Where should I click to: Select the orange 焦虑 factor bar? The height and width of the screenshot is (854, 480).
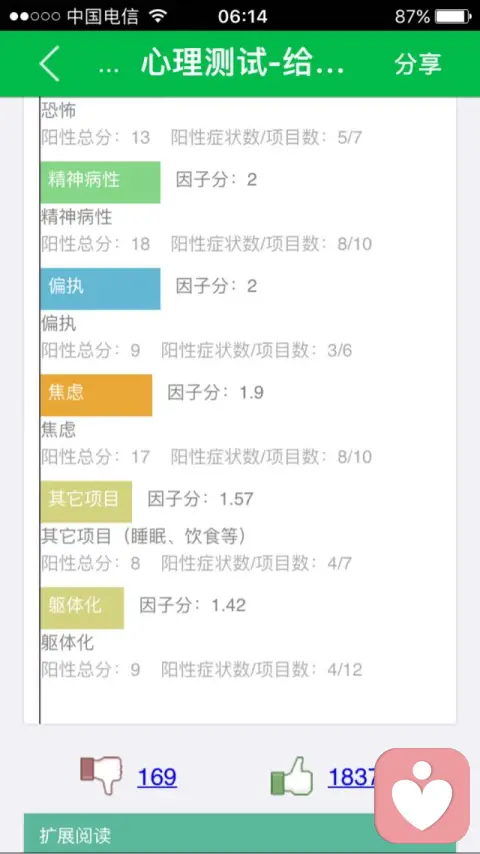click(x=96, y=395)
